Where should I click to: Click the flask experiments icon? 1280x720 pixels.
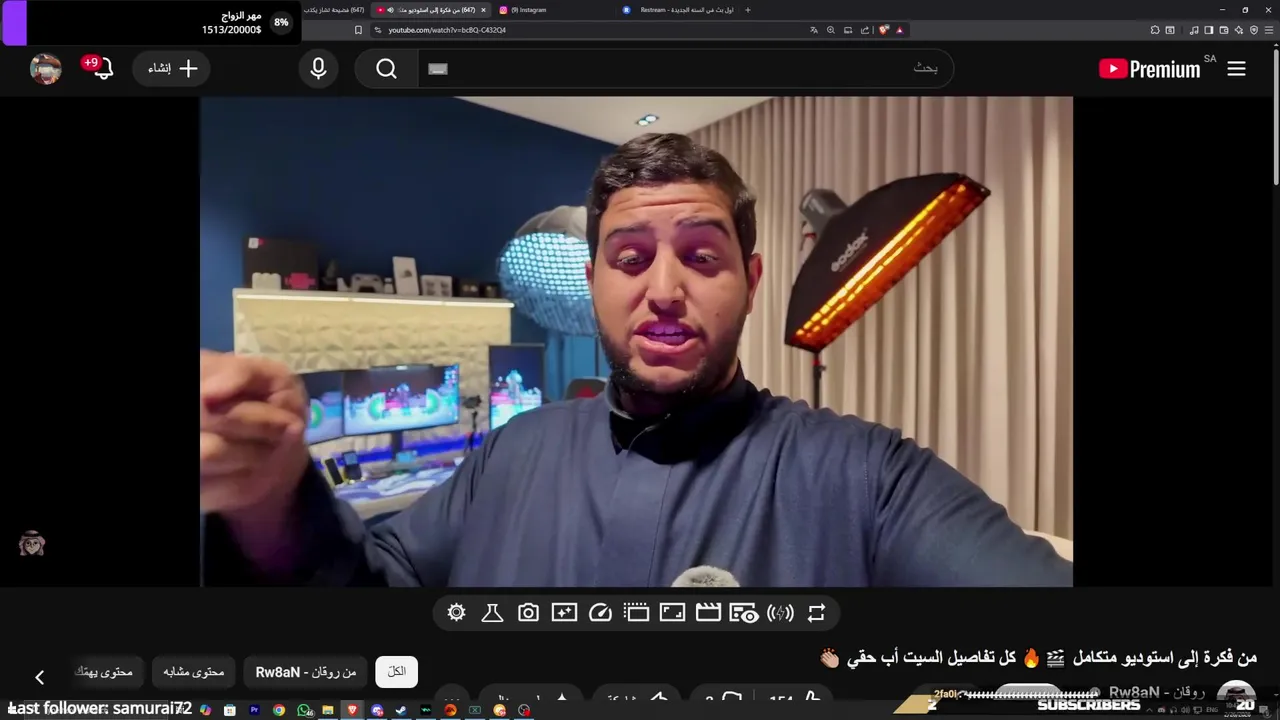click(492, 613)
